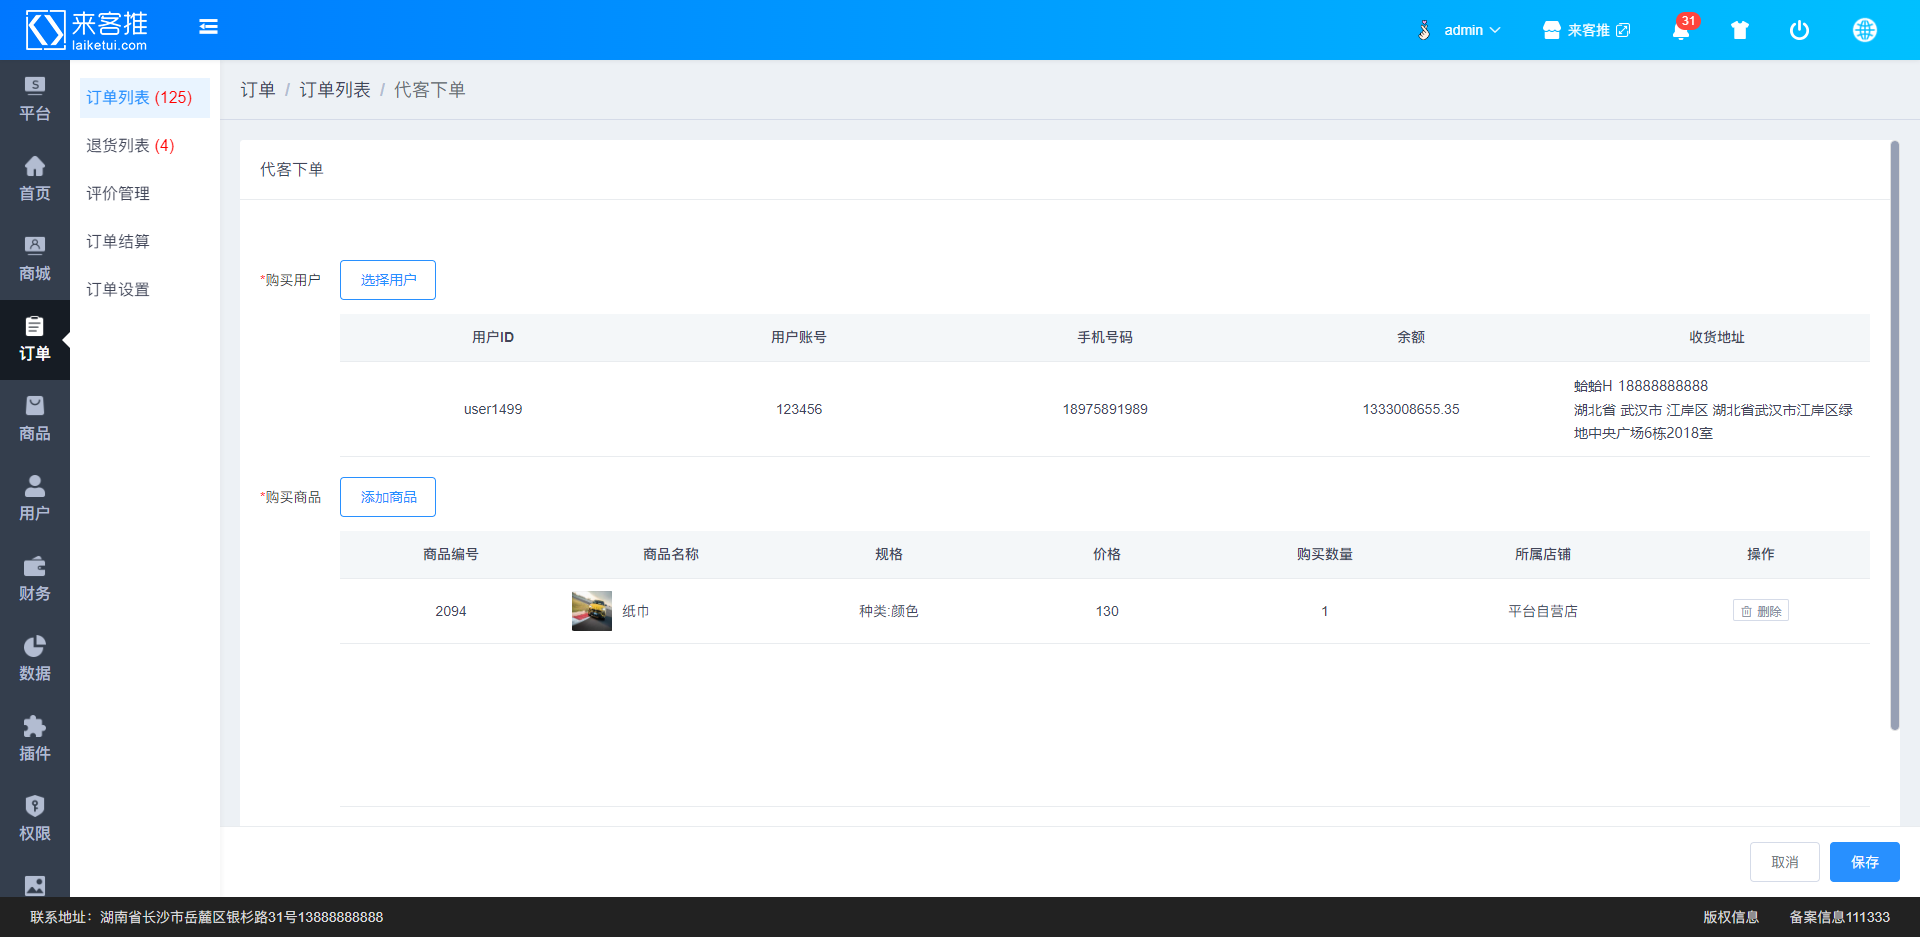Click the 收货地址 column header
Image resolution: width=1920 pixels, height=937 pixels.
click(x=1717, y=338)
